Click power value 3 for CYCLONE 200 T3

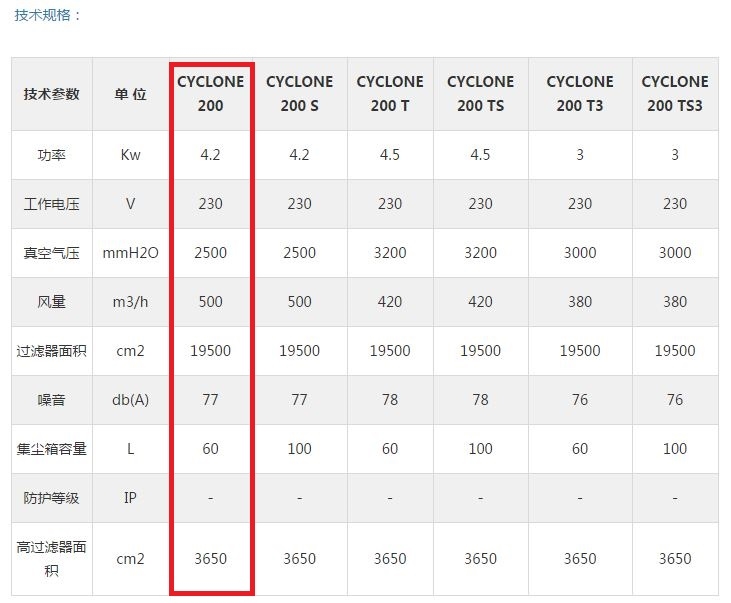[580, 155]
